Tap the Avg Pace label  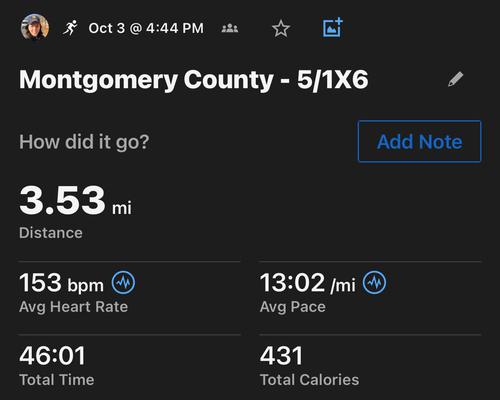[x=293, y=307]
